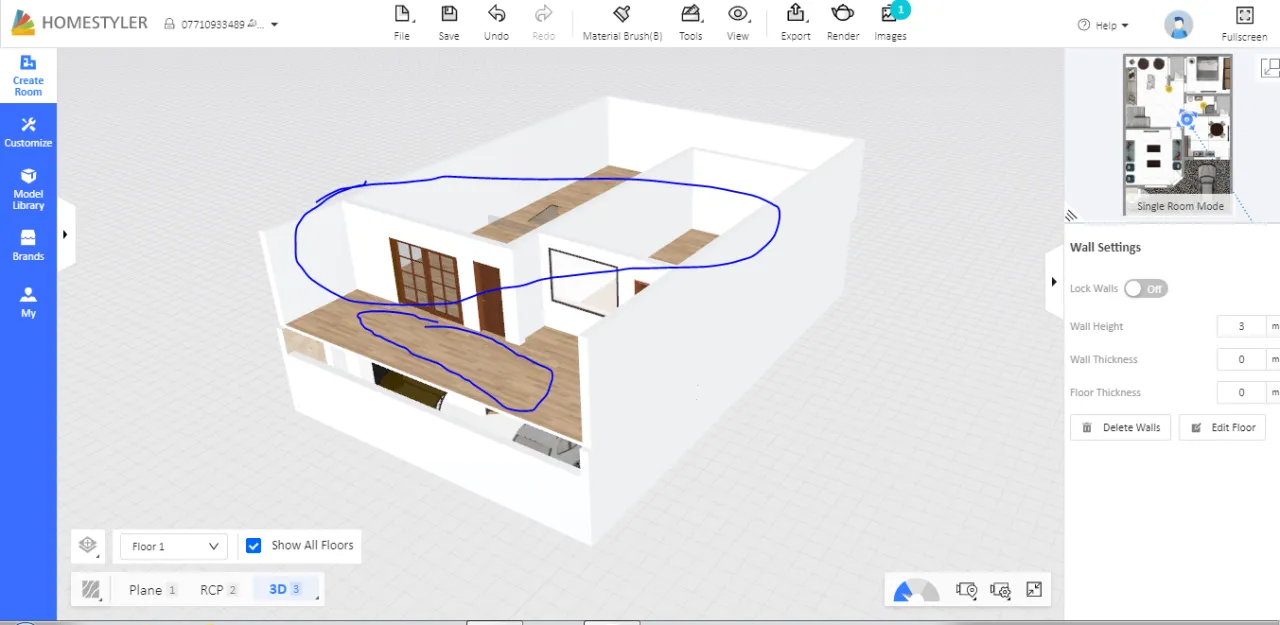
Task: Select the Material Brush tool
Action: [622, 15]
